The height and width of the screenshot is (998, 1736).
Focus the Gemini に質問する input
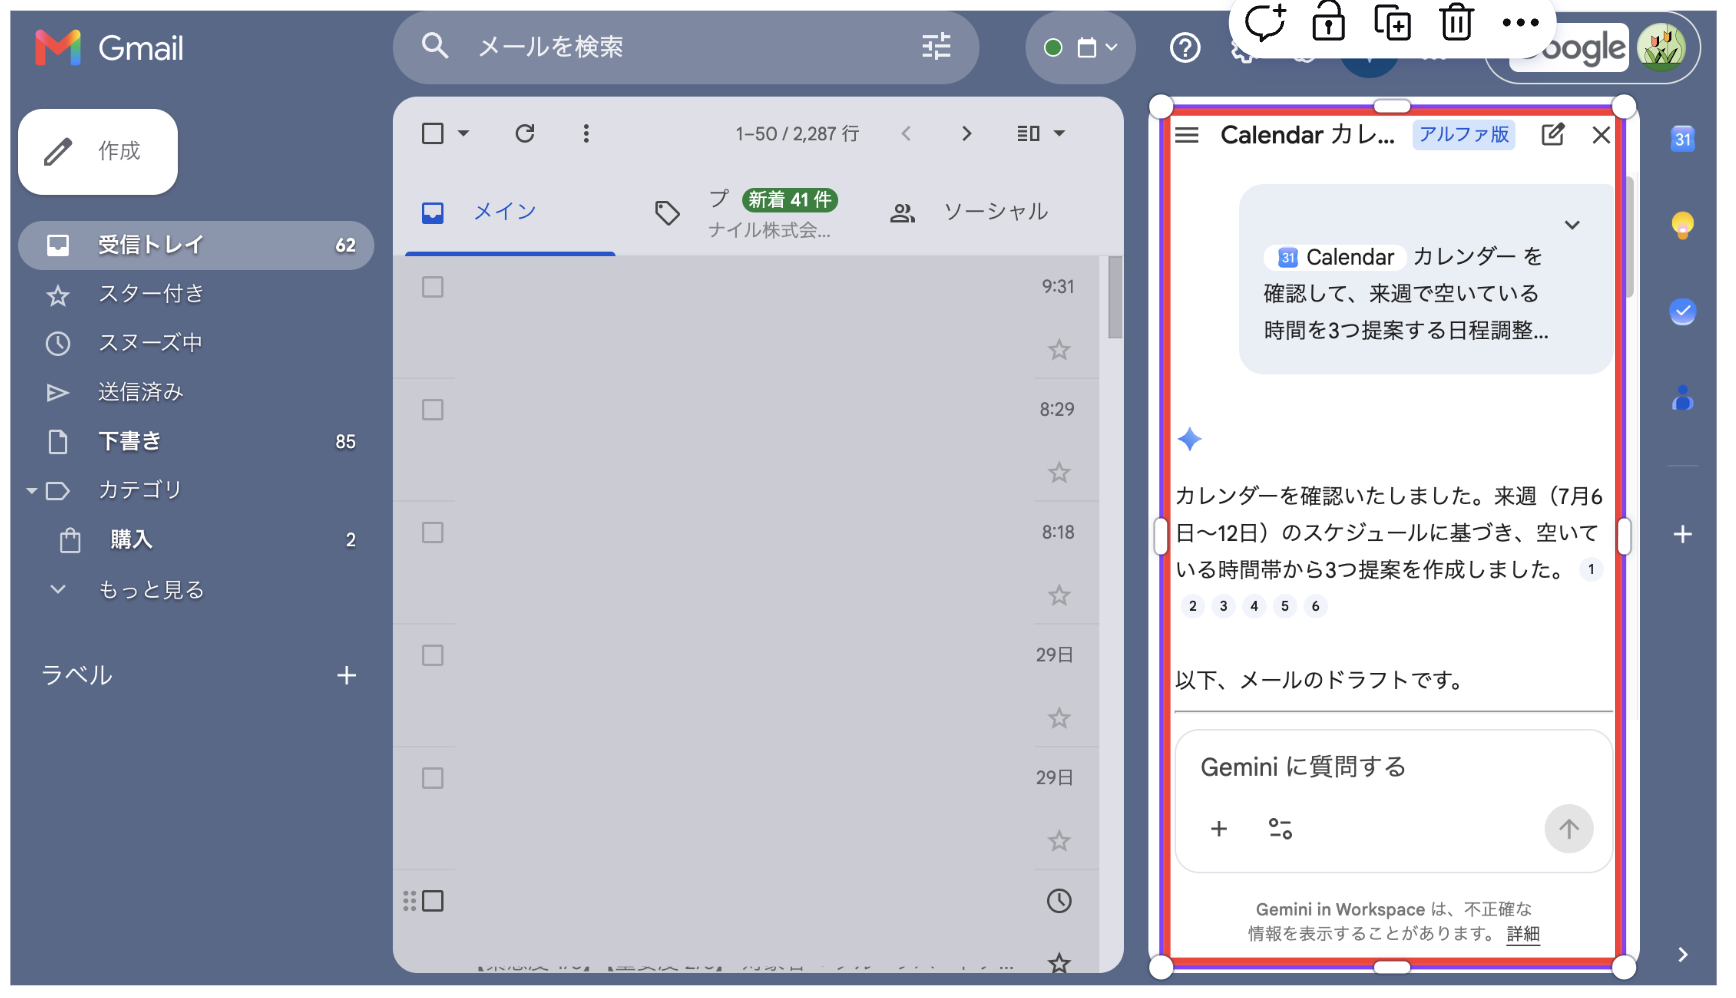point(1394,768)
